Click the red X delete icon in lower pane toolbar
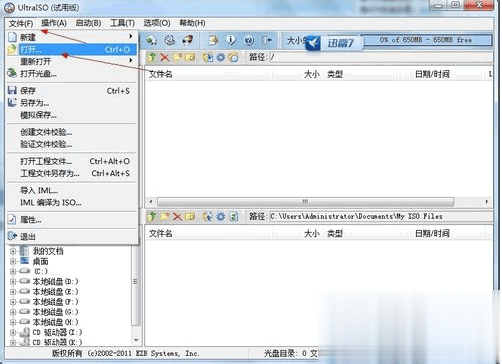The image size is (502, 364). 177,217
